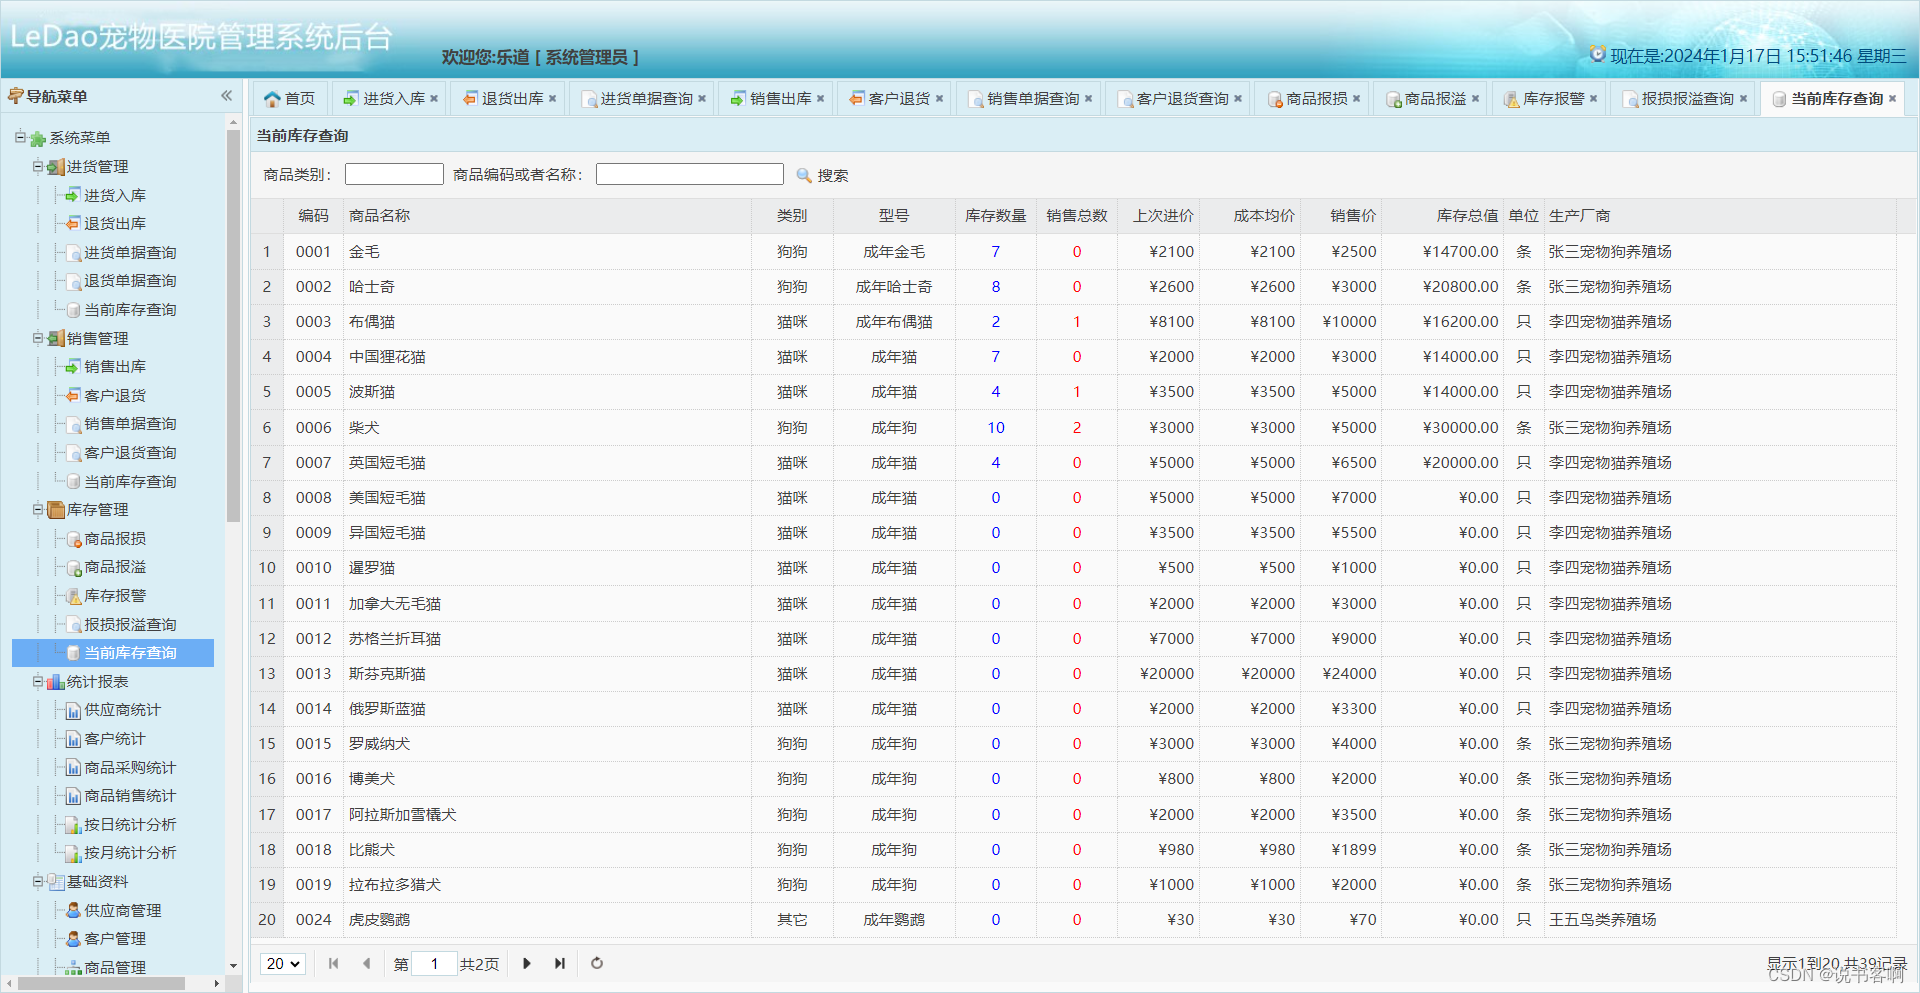Click the 搜索 search button
Image resolution: width=1920 pixels, height=993 pixels.
(822, 175)
